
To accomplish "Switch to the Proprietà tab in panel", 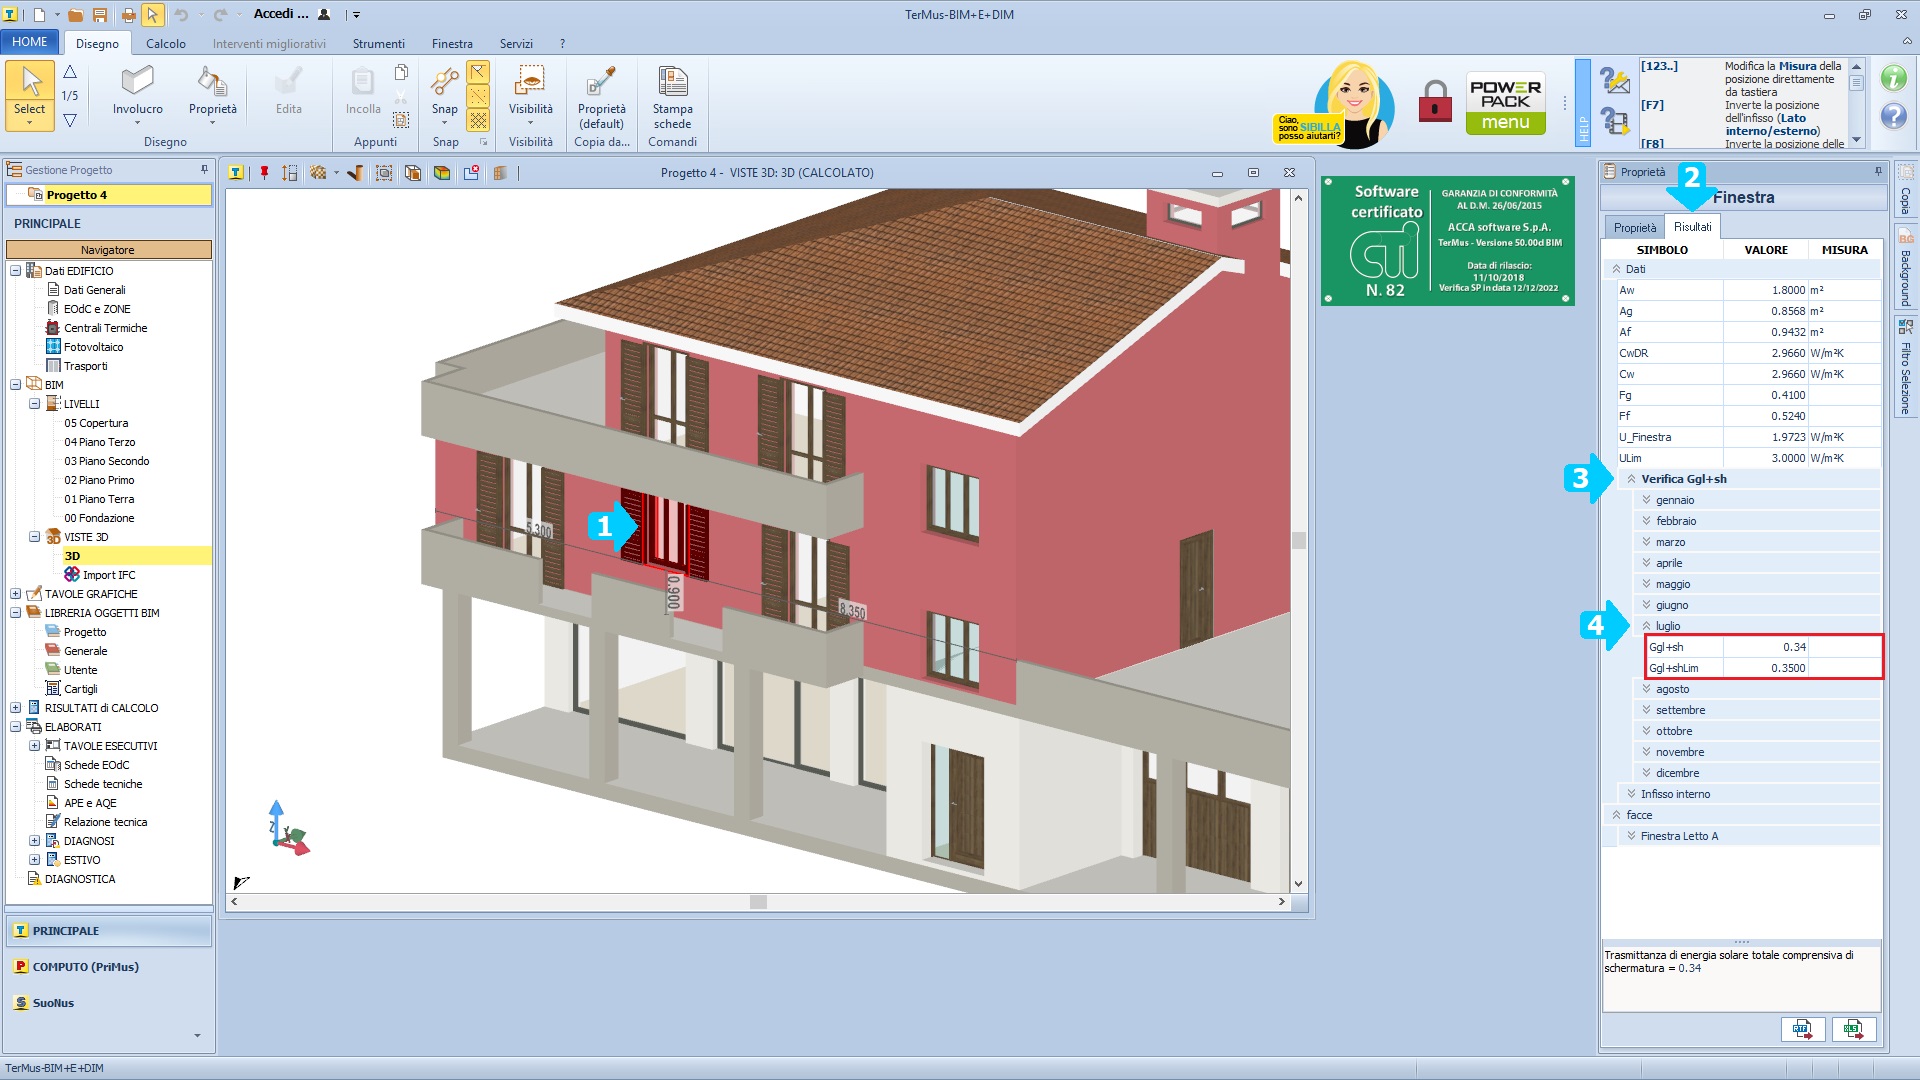I will pos(1634,227).
